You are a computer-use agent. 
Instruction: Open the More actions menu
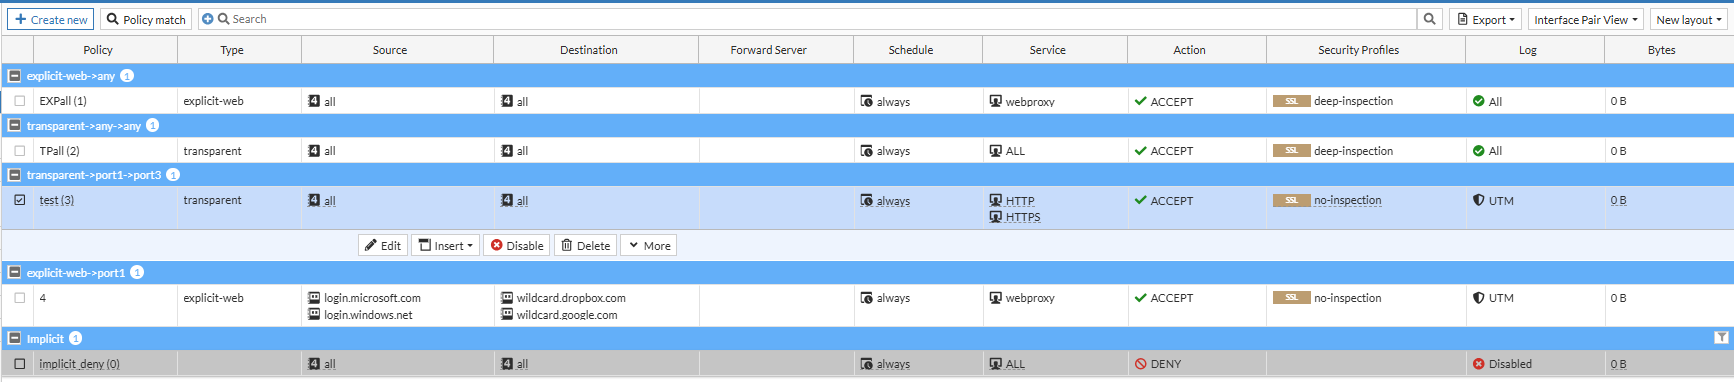tap(649, 245)
